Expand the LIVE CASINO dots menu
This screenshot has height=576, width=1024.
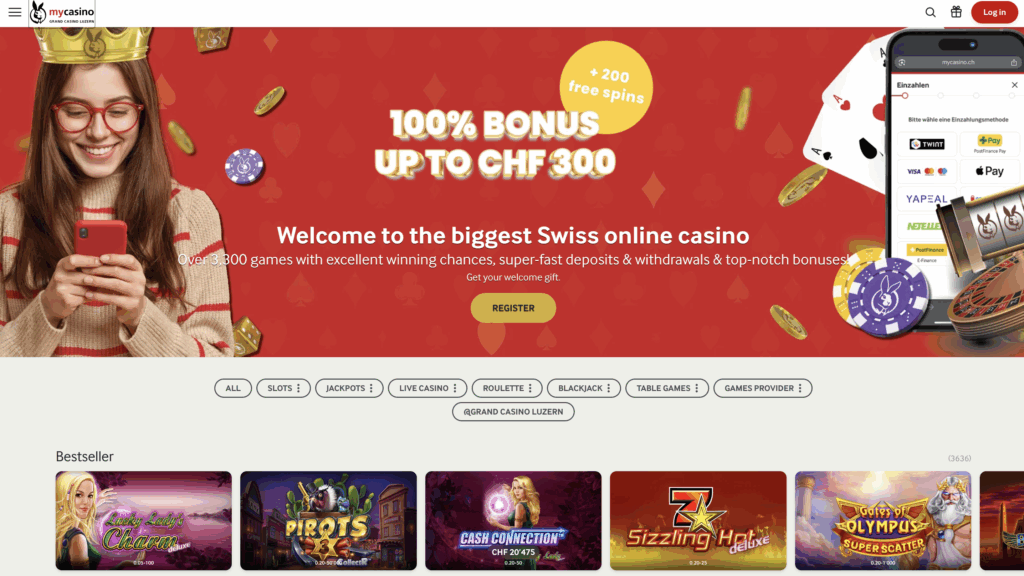coord(455,388)
